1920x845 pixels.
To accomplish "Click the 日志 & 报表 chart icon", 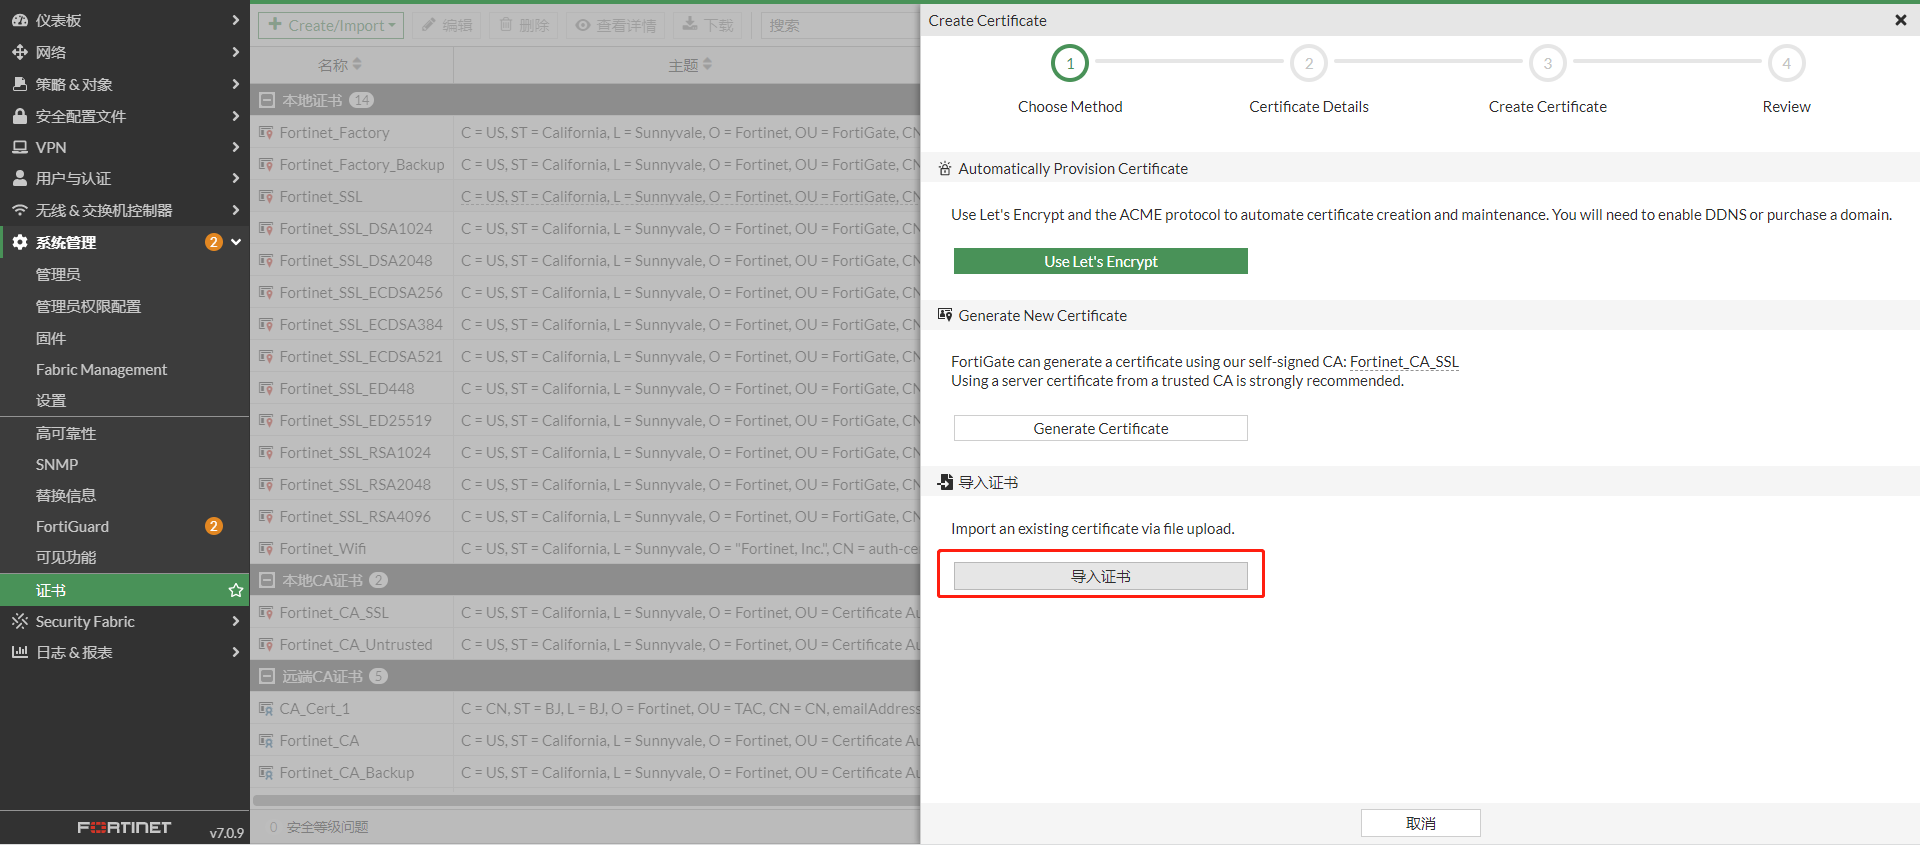I will (19, 652).
